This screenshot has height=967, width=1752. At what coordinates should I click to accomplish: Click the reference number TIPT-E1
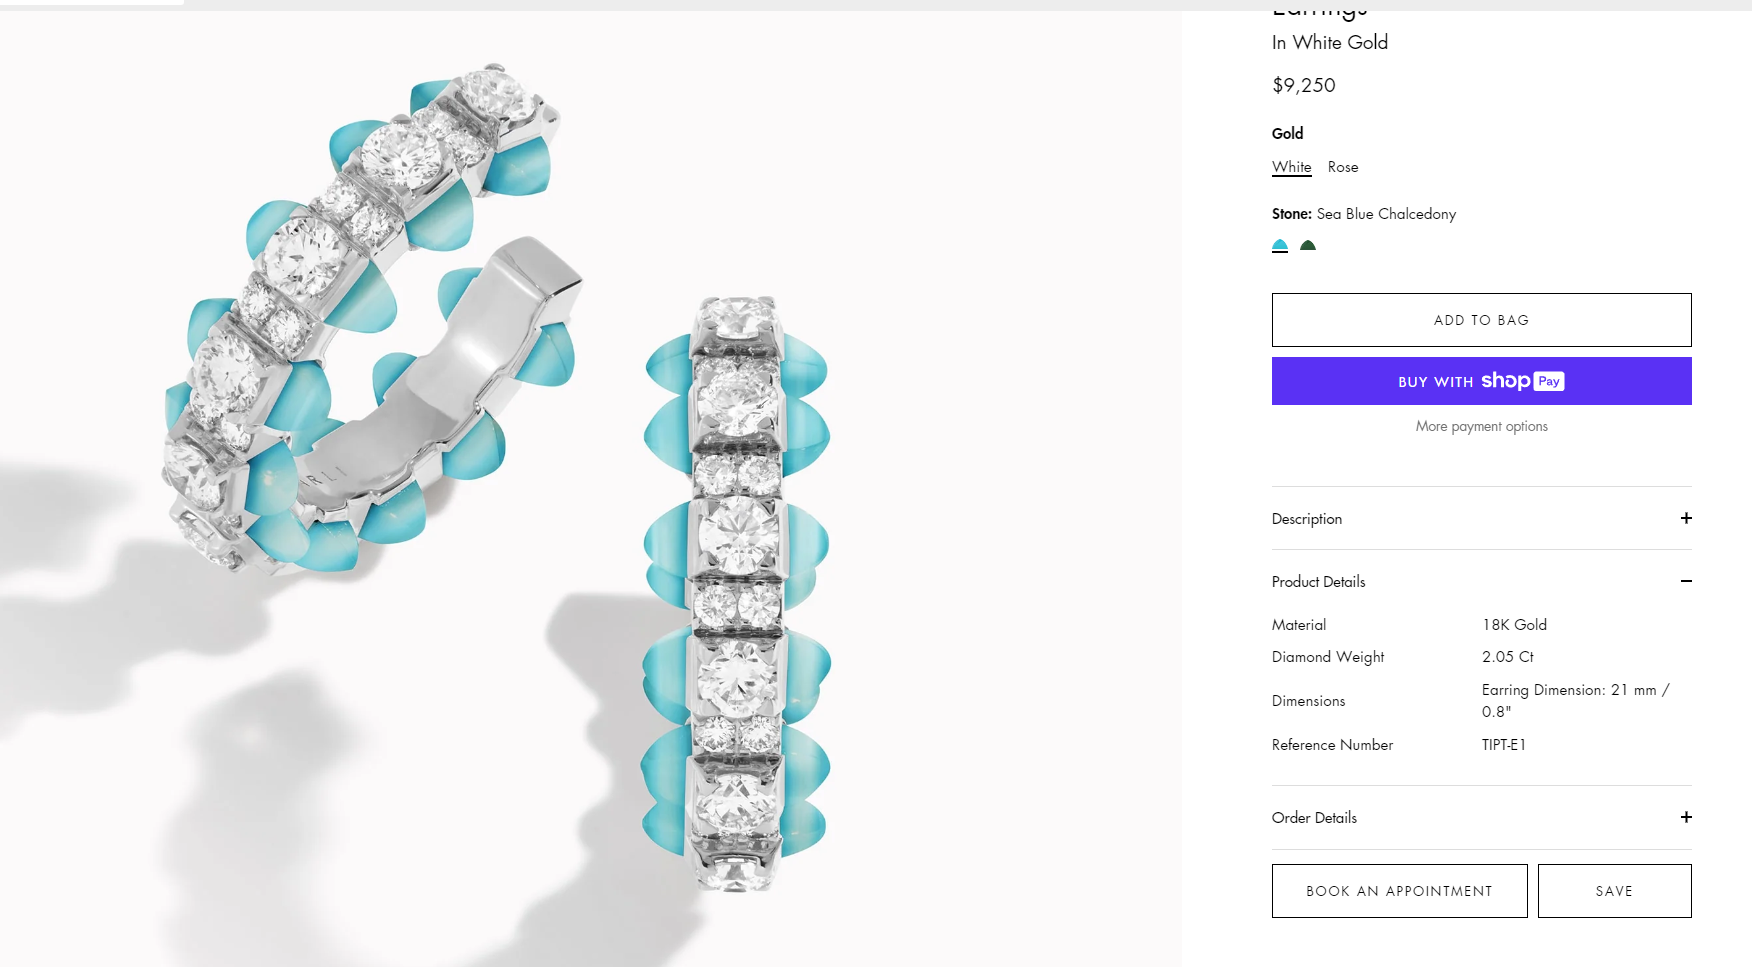pyautogui.click(x=1504, y=745)
